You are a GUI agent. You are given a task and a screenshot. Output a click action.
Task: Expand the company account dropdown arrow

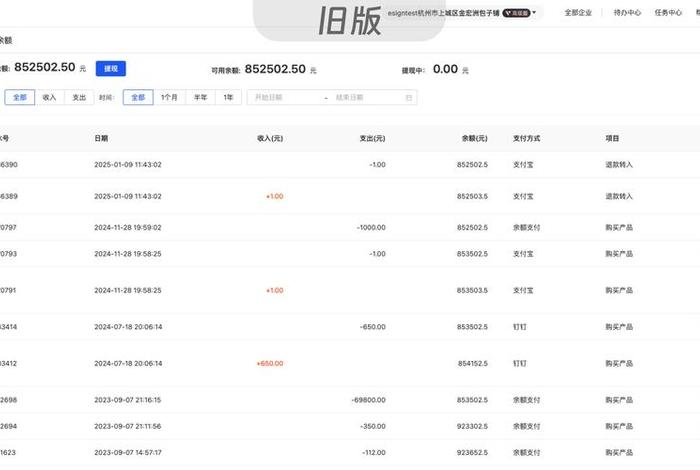534,12
